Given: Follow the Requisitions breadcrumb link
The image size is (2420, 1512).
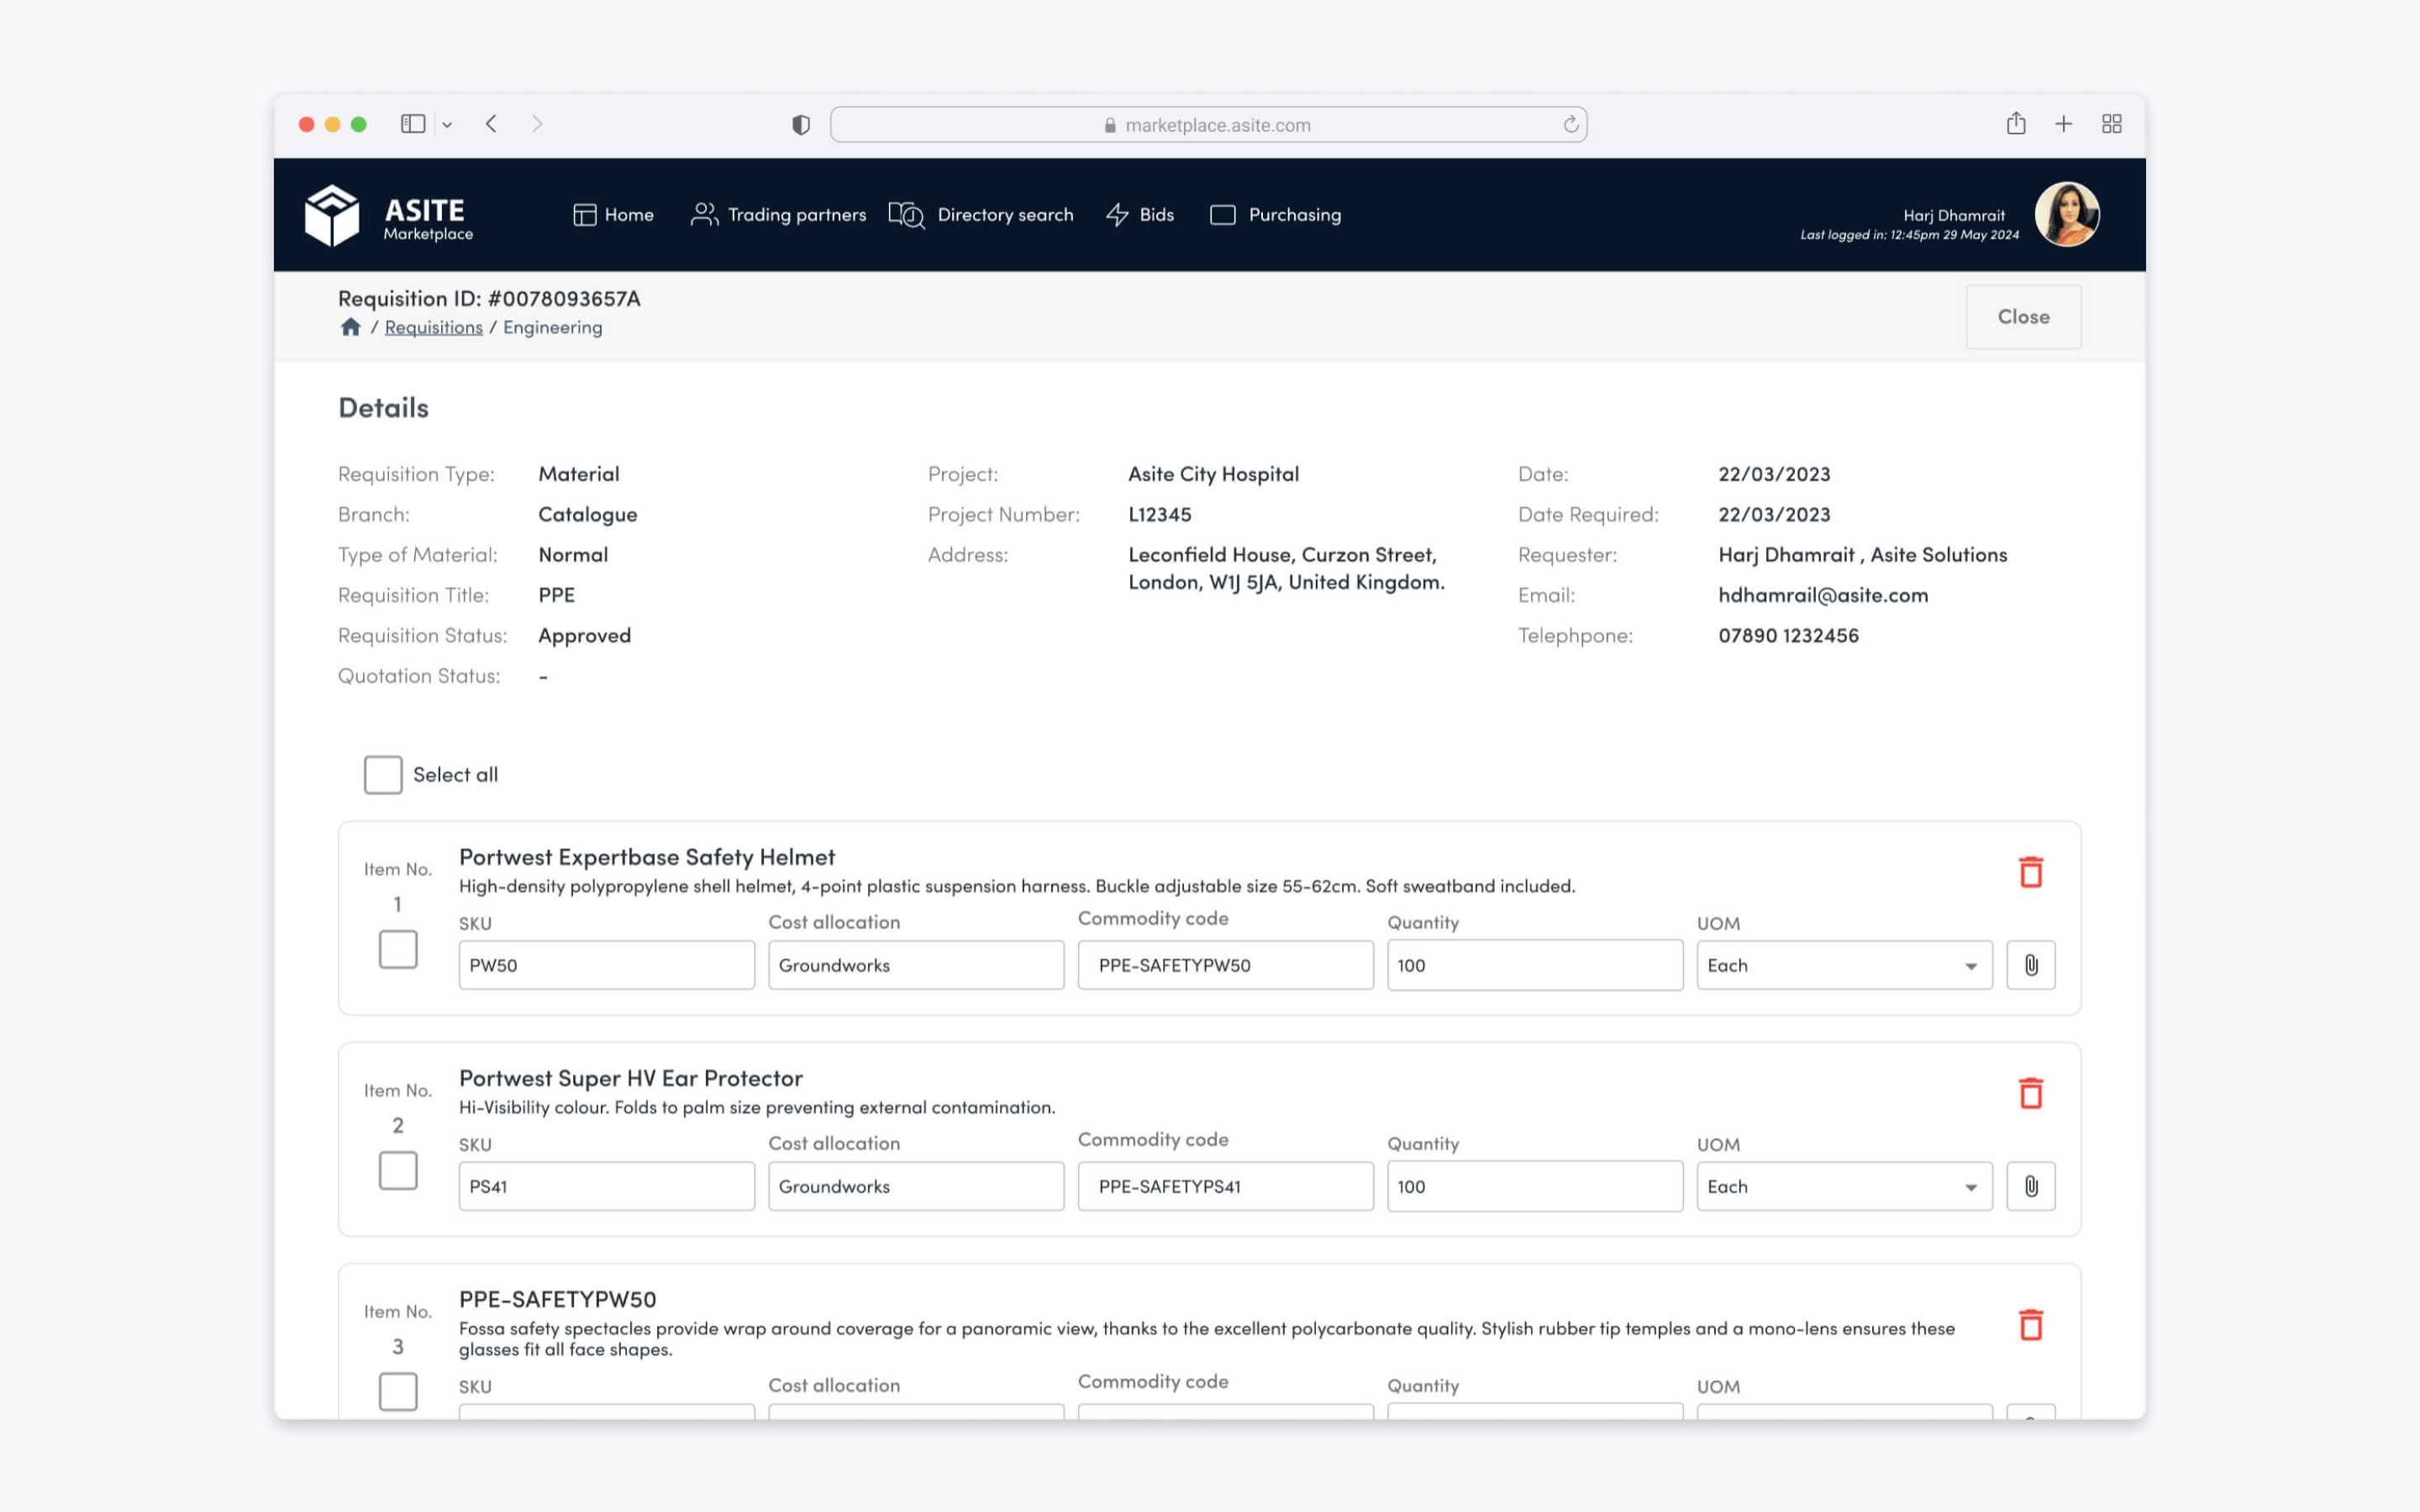Looking at the screenshot, I should [x=434, y=328].
